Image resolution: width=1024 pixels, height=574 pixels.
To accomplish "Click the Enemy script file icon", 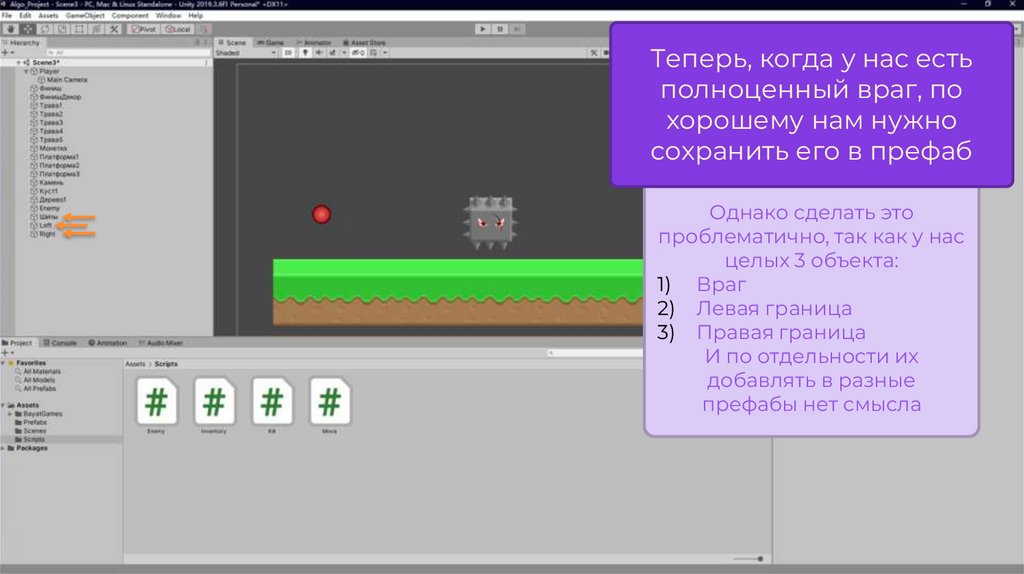I will coord(156,402).
